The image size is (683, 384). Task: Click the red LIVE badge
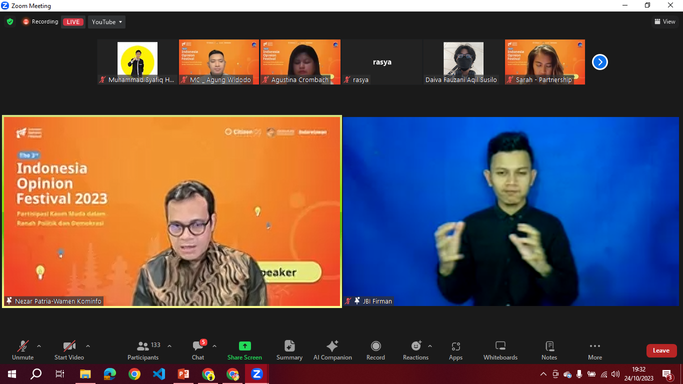pyautogui.click(x=73, y=22)
